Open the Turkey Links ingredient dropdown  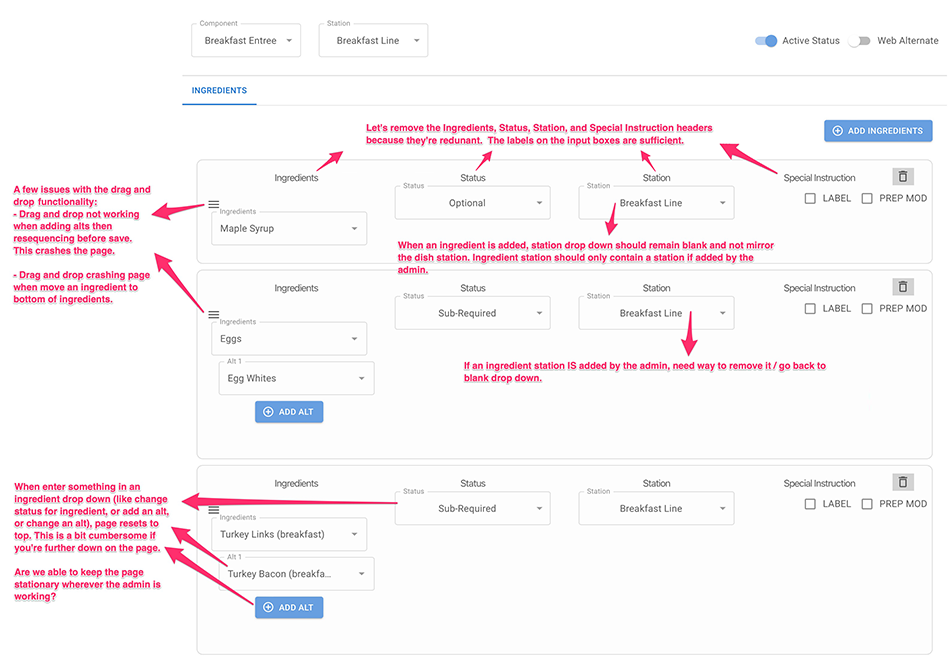[x=289, y=535]
